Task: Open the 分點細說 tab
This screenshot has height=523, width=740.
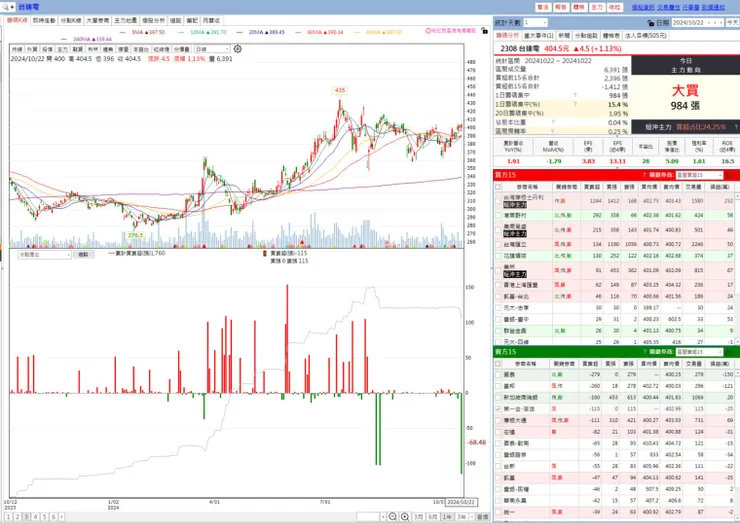Action: pyautogui.click(x=586, y=35)
